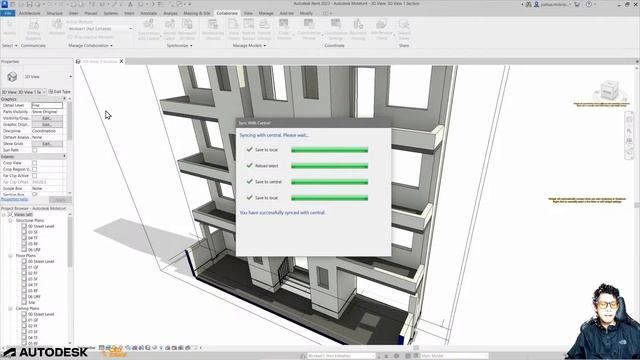Image resolution: width=640 pixels, height=360 pixels.
Task: Open the 3D View instance filter dropdown
Action: [x=24, y=92]
